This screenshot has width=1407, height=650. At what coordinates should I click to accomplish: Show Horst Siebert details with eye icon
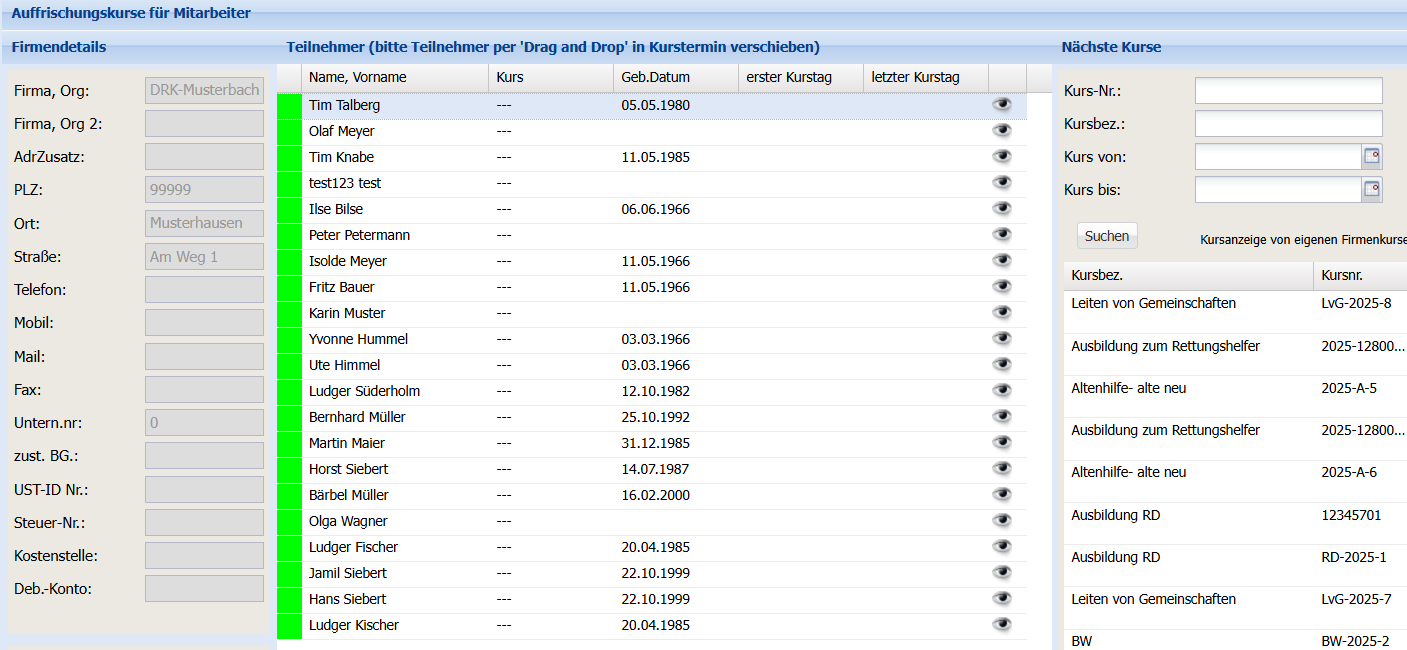pyautogui.click(x=1002, y=468)
